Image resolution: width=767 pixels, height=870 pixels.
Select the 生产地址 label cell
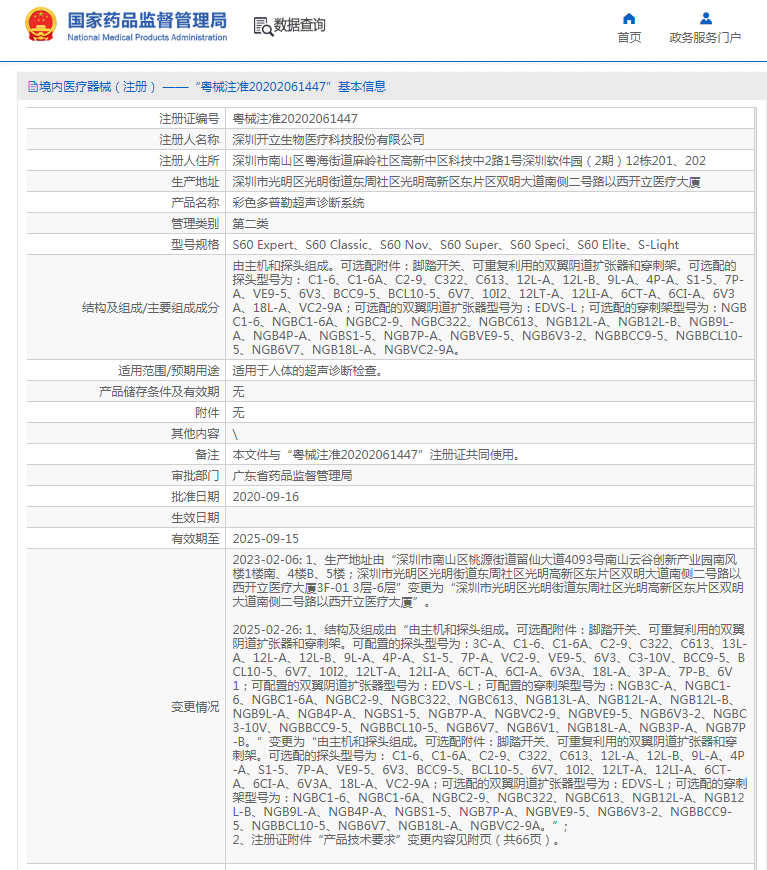pos(126,182)
